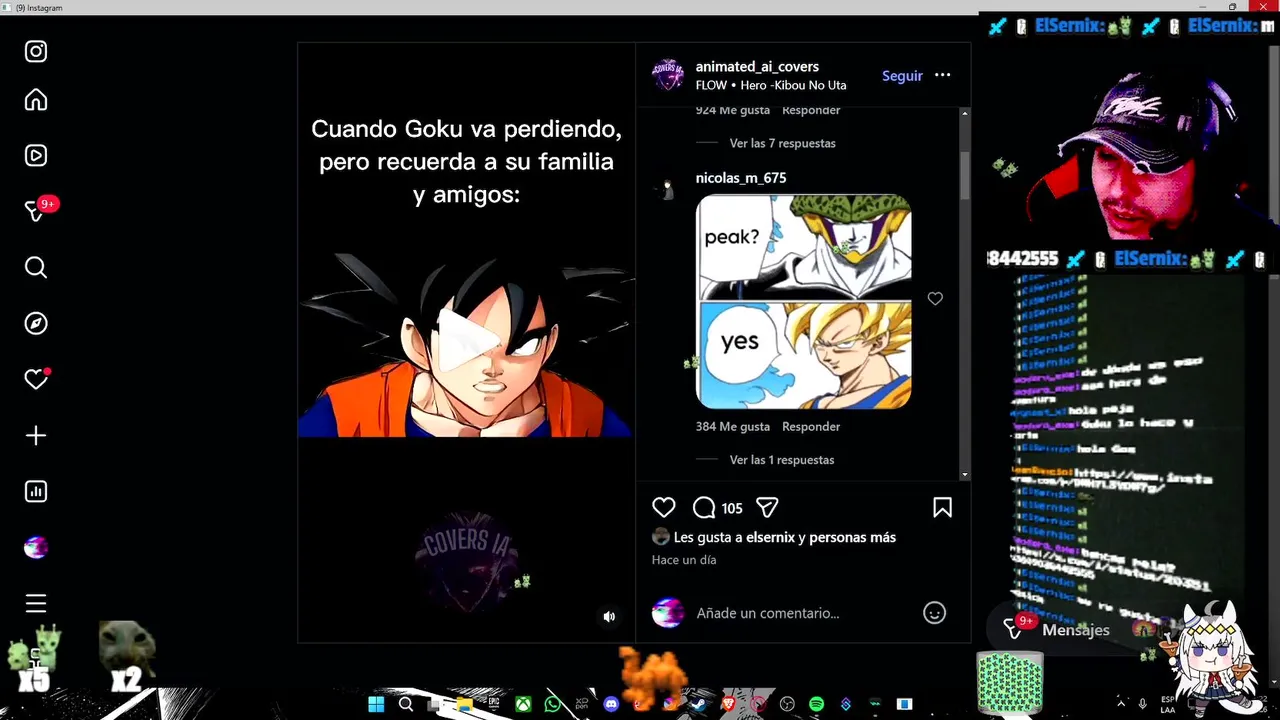Open WhatsApp from the taskbar
Viewport: 1280px width, 720px height.
click(x=553, y=704)
